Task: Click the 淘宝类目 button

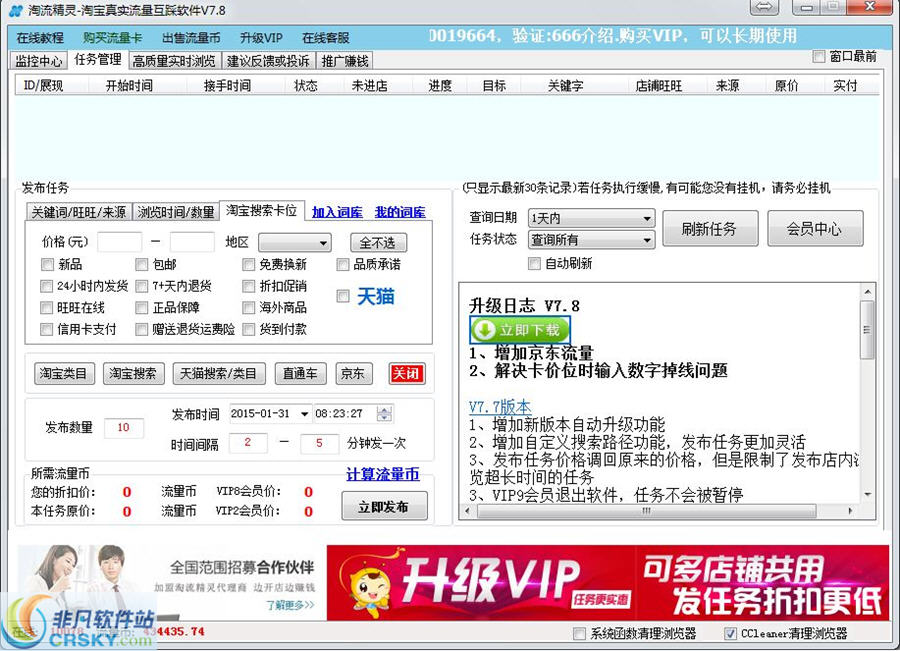Action: tap(64, 374)
